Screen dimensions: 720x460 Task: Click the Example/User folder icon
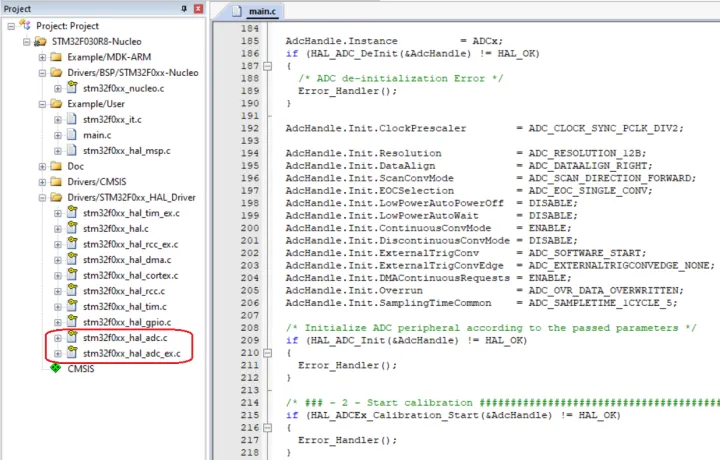click(x=56, y=104)
